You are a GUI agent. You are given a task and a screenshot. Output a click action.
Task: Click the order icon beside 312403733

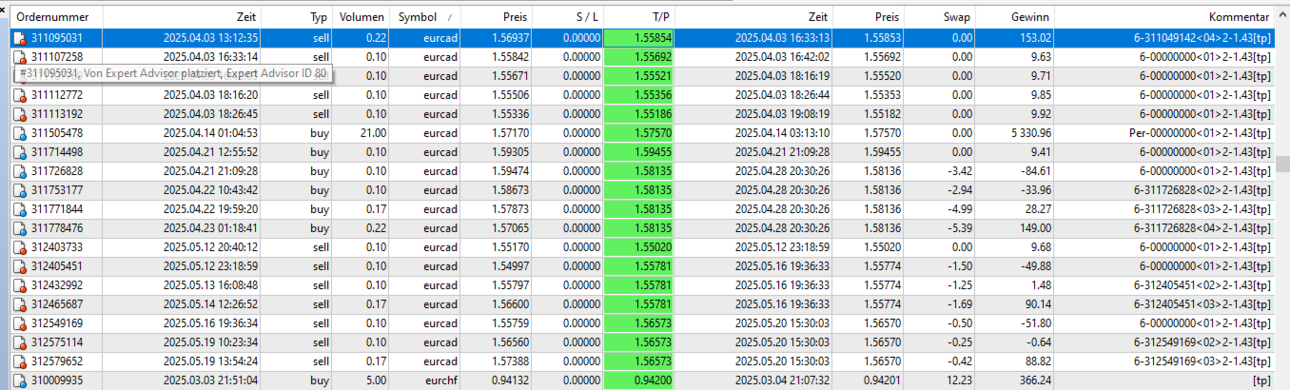[x=19, y=247]
